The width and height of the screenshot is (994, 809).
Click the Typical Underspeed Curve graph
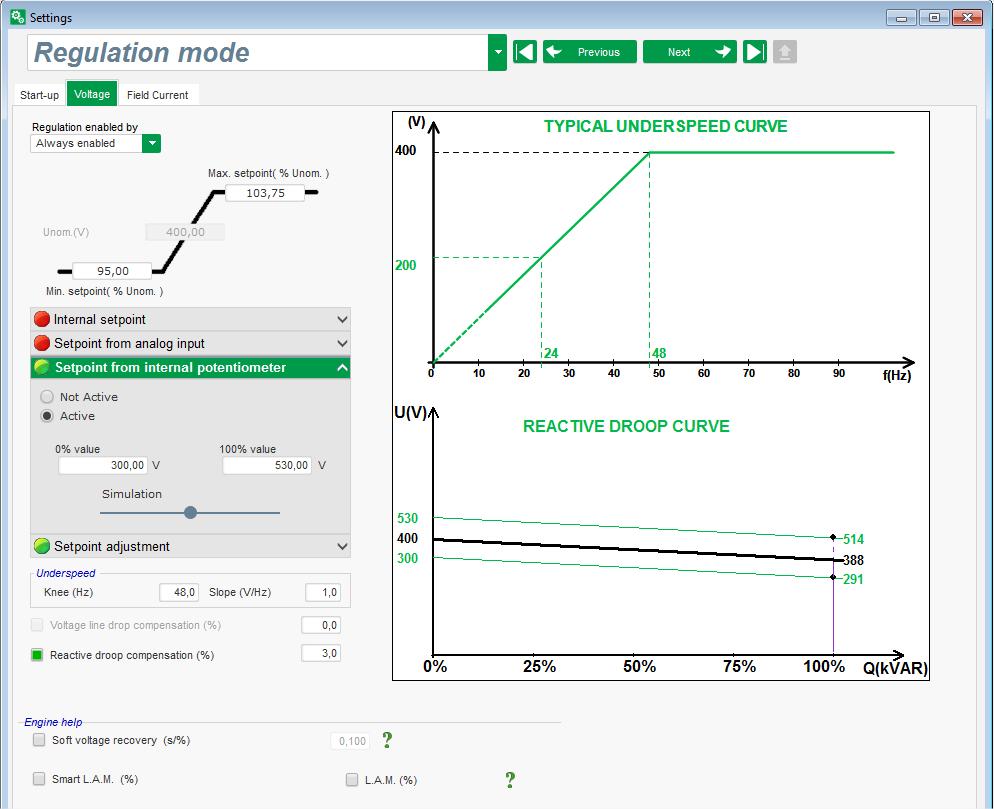(661, 250)
